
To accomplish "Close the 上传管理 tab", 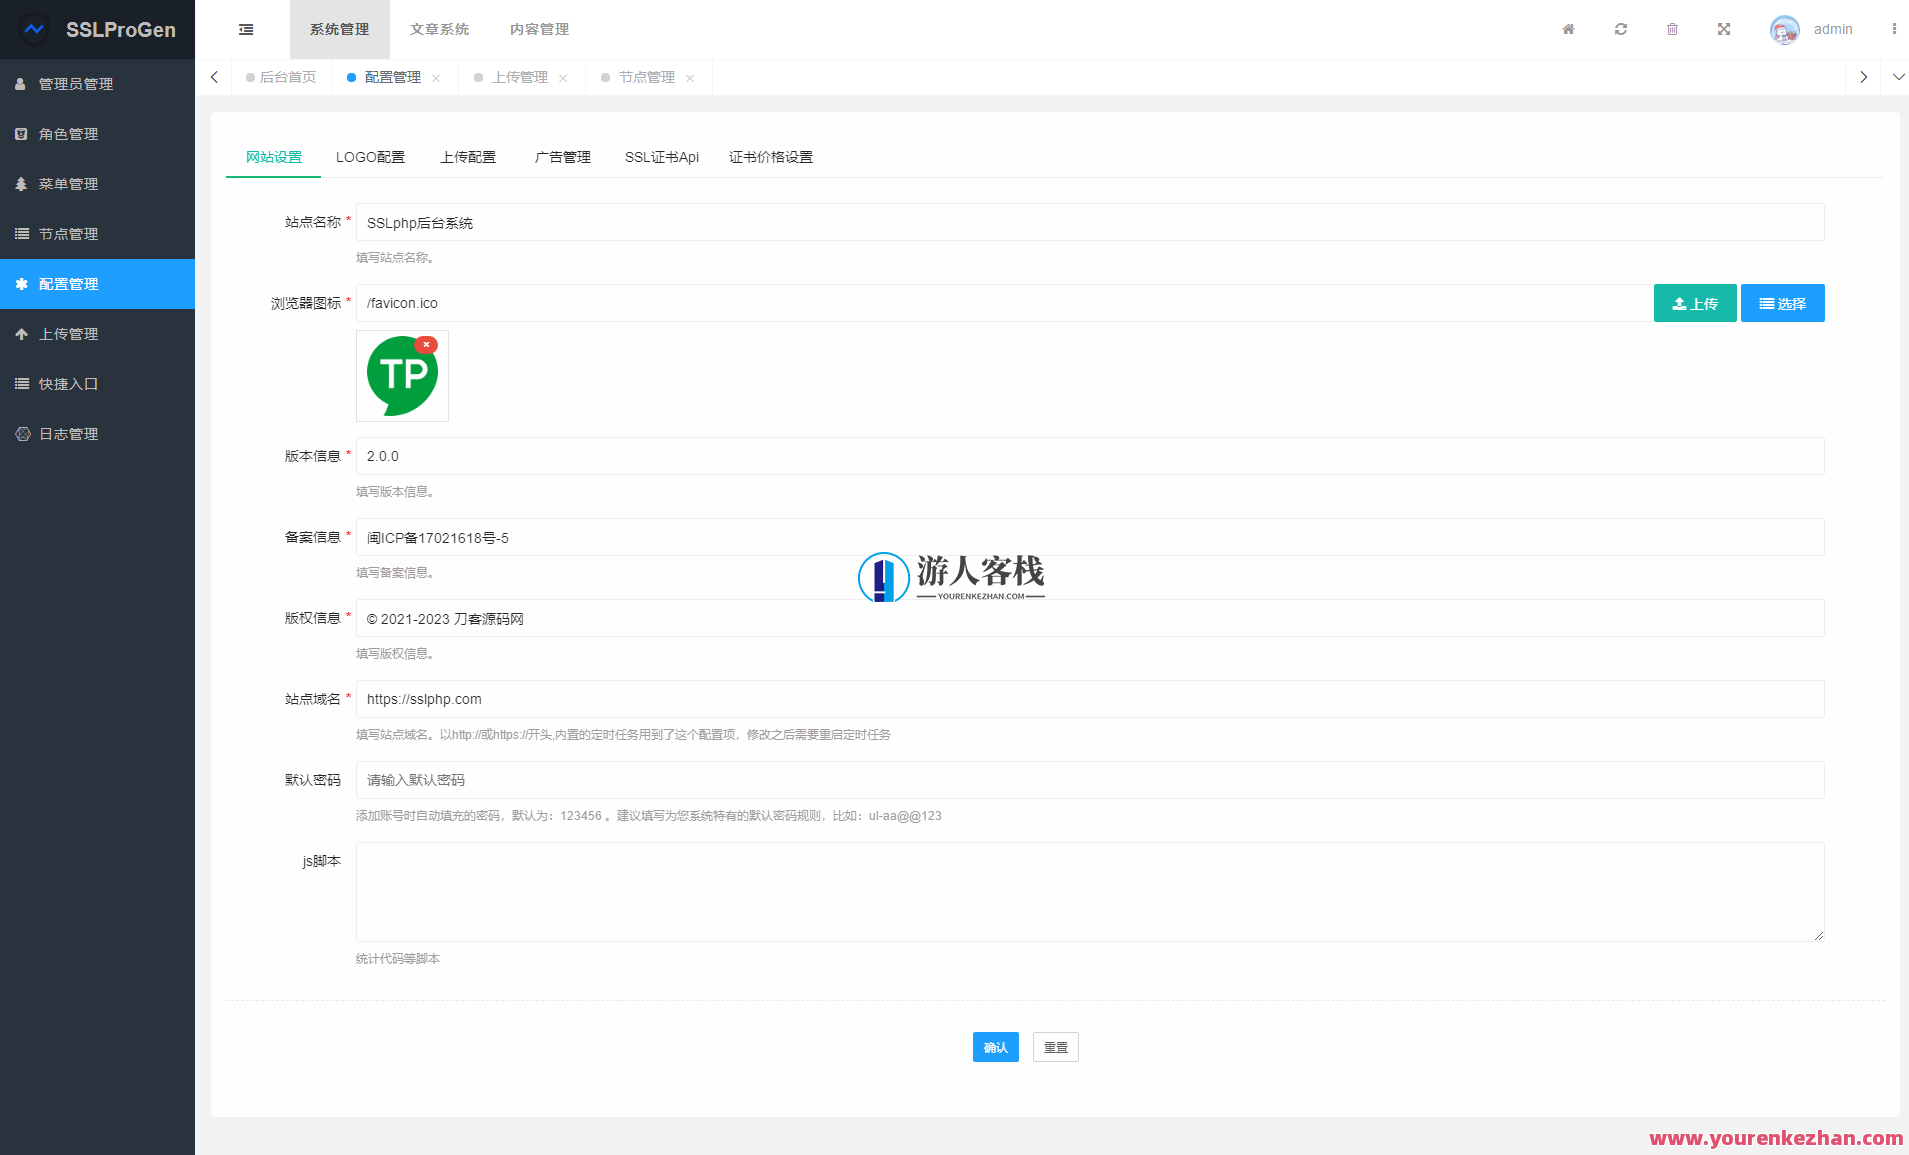I will (564, 77).
